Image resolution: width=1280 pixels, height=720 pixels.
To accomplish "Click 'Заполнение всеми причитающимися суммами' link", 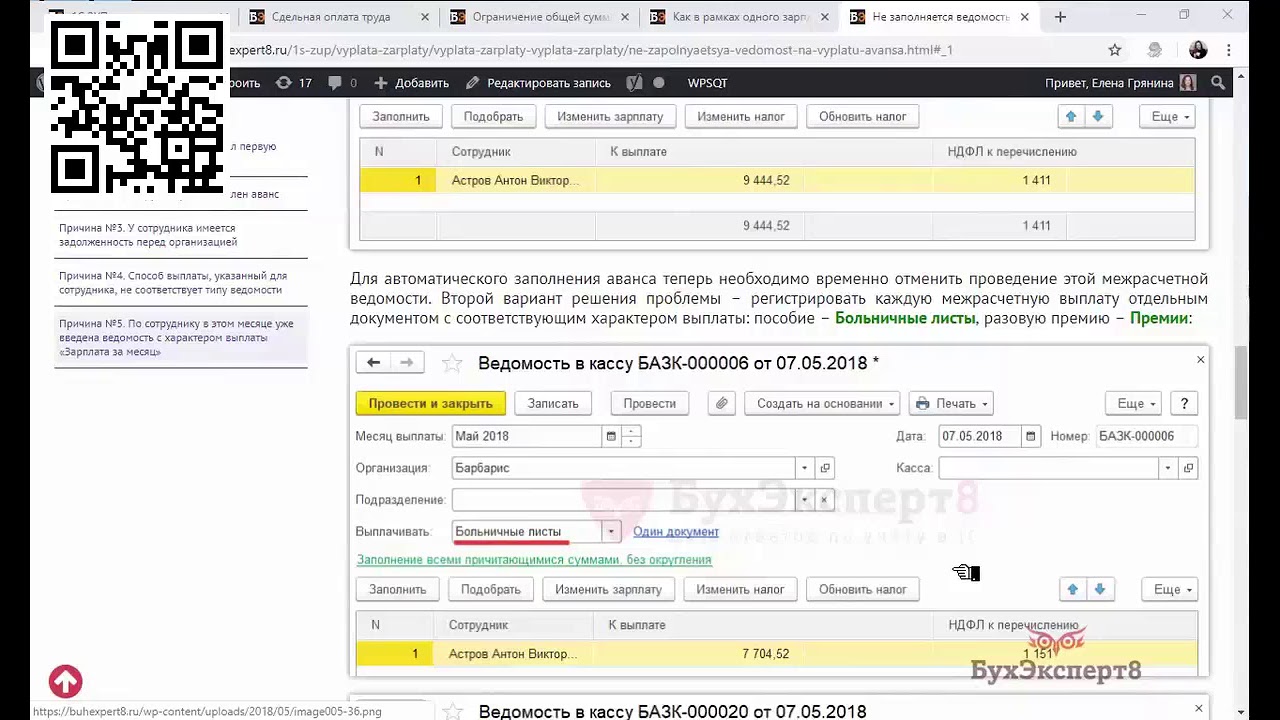I will pyautogui.click(x=534, y=560).
